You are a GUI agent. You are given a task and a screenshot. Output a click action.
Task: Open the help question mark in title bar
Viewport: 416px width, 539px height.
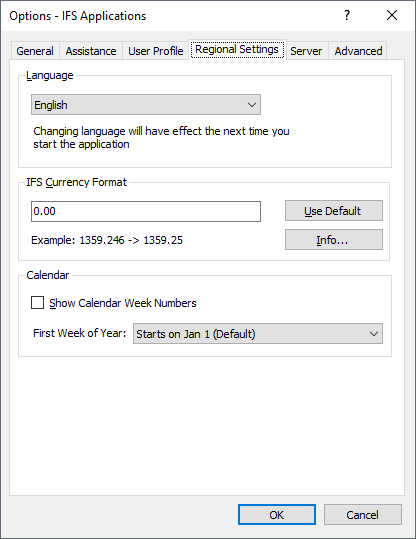click(x=347, y=15)
